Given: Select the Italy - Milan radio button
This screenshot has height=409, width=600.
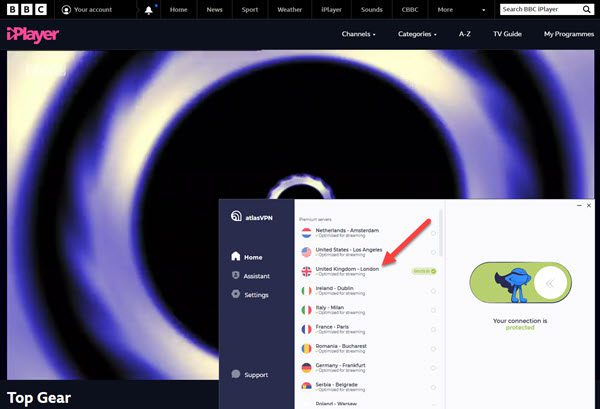Looking at the screenshot, I should point(433,310).
